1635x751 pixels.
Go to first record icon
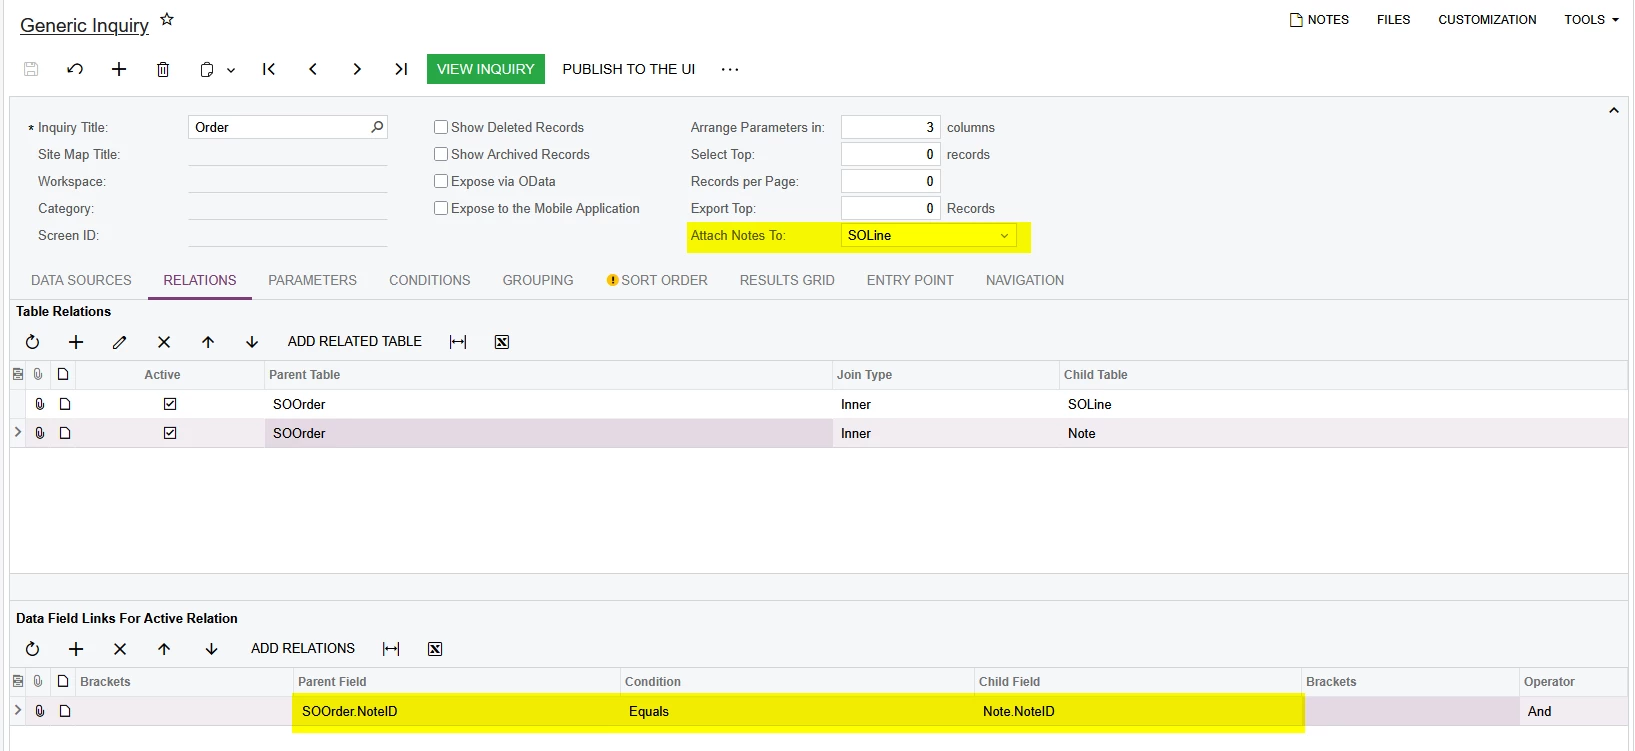(269, 69)
